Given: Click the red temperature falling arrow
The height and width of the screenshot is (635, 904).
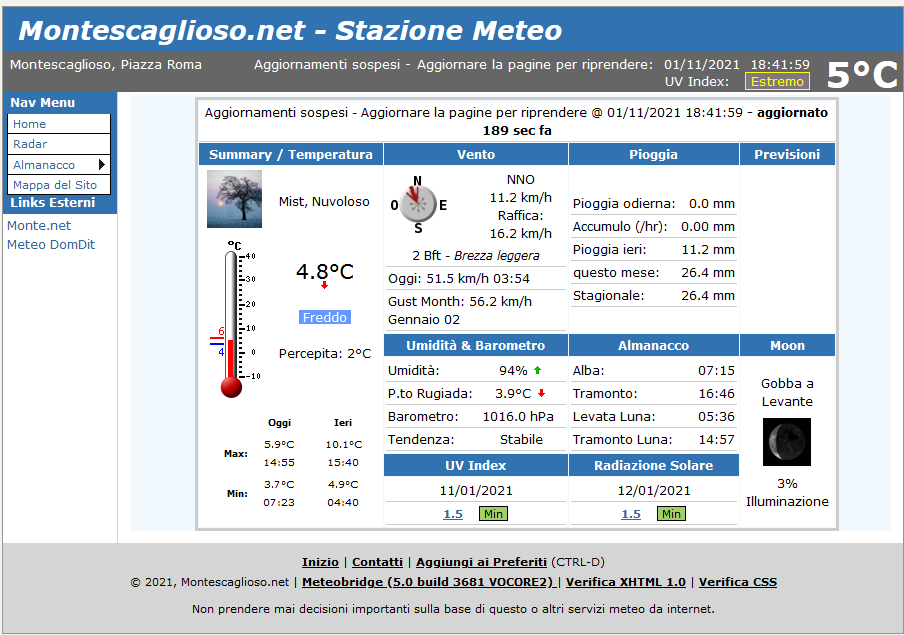Looking at the screenshot, I should pyautogui.click(x=324, y=286).
